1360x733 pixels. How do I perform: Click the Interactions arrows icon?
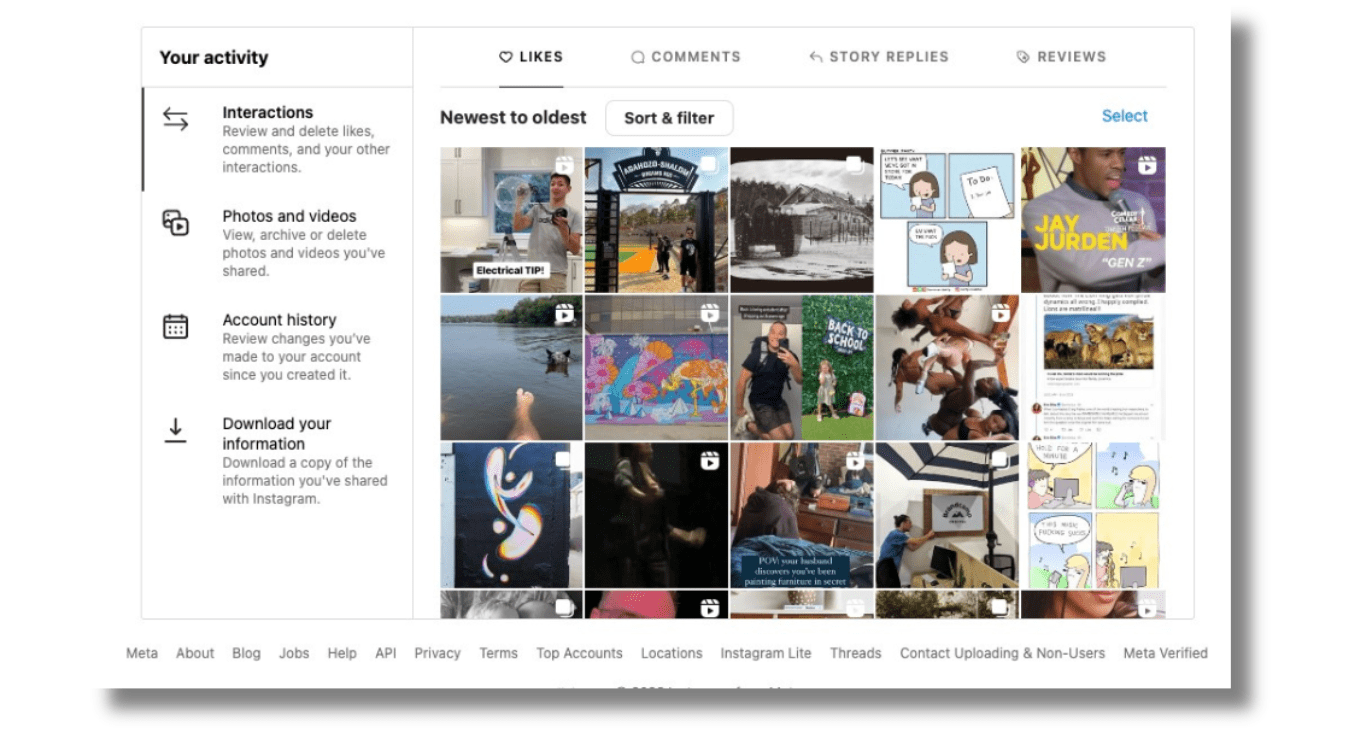pos(176,120)
